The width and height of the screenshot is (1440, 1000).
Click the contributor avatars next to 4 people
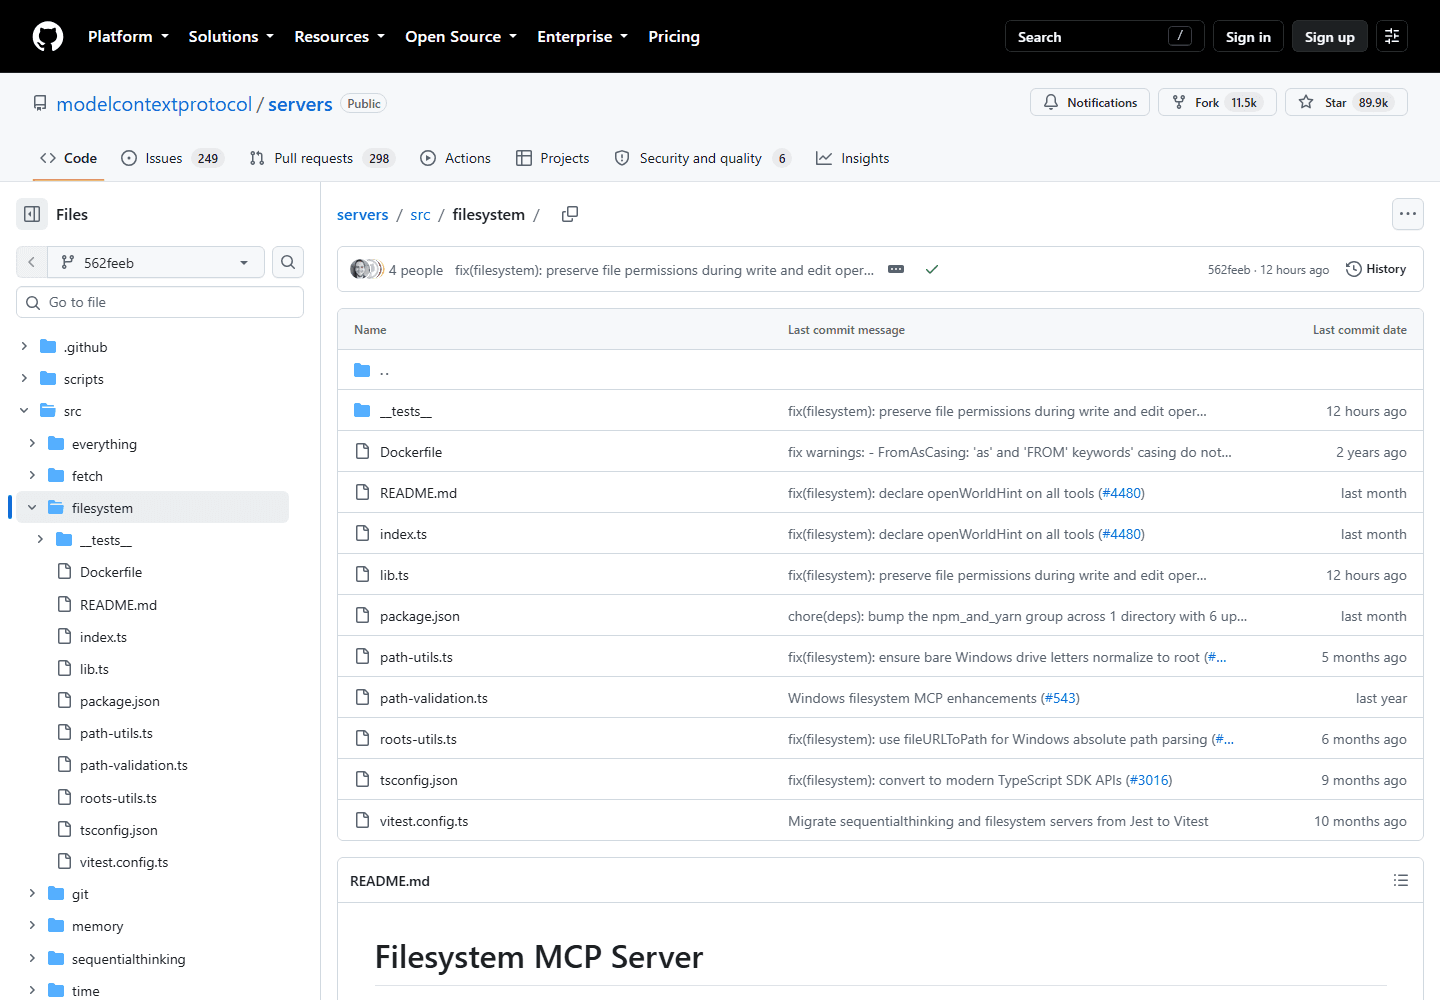pyautogui.click(x=367, y=269)
